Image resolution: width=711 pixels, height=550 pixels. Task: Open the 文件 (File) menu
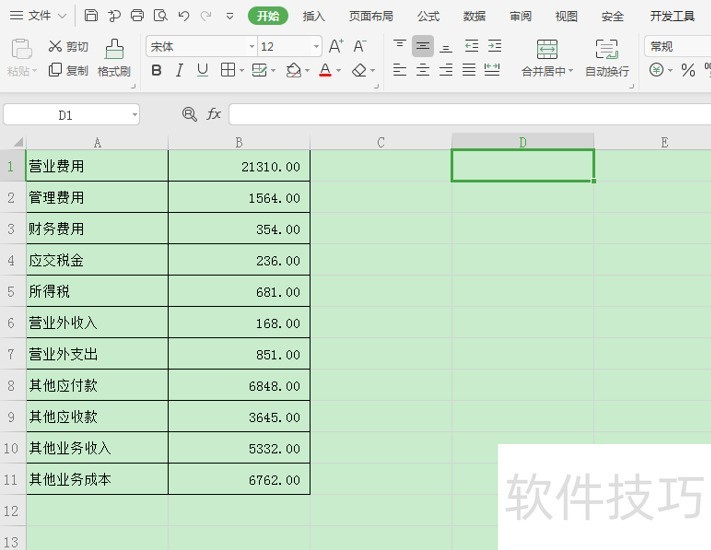point(38,16)
